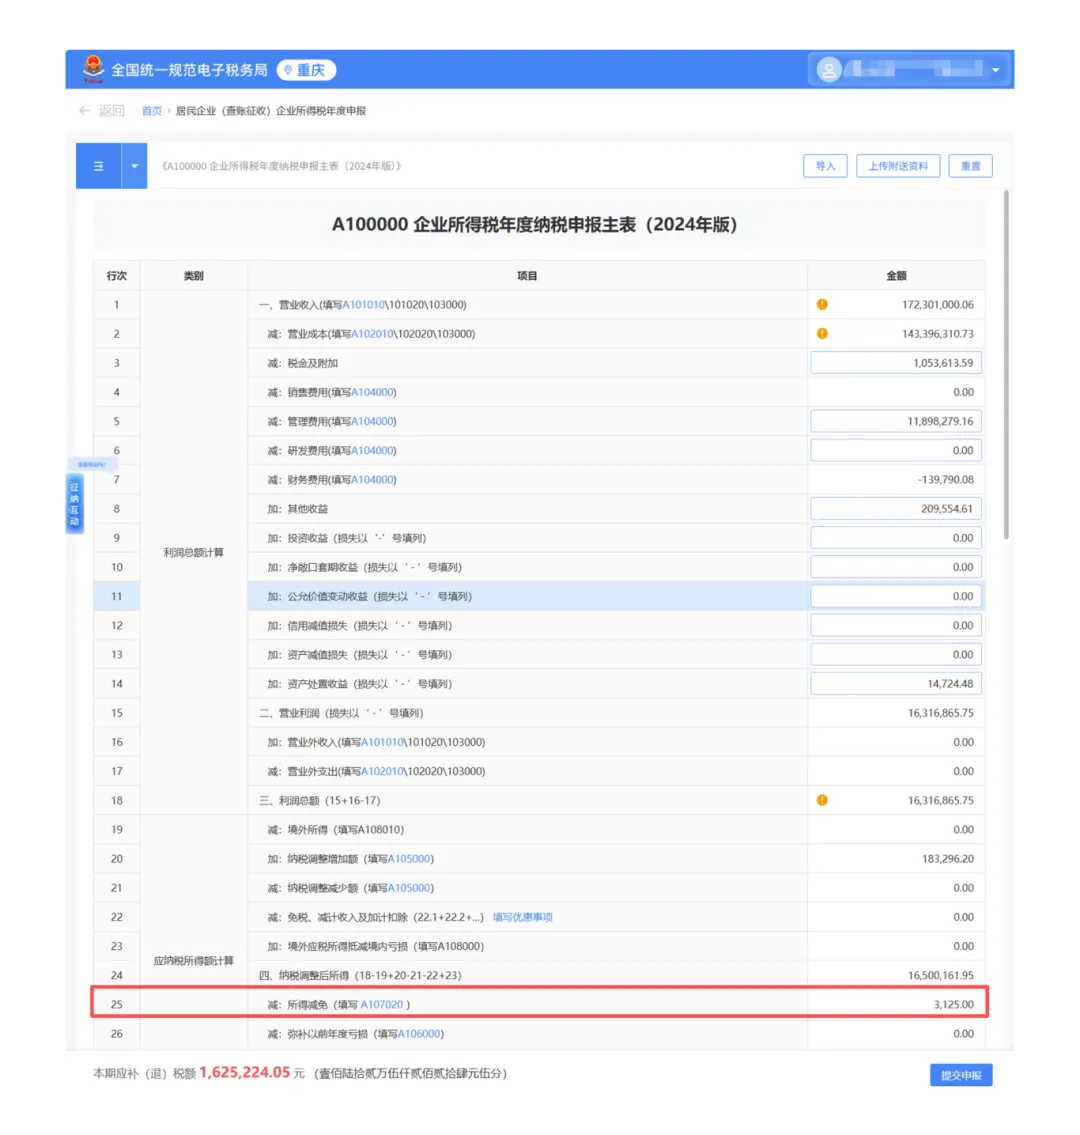The width and height of the screenshot is (1080, 1135).
Task: Click the 境外所得 row 19 label
Action: click(336, 830)
